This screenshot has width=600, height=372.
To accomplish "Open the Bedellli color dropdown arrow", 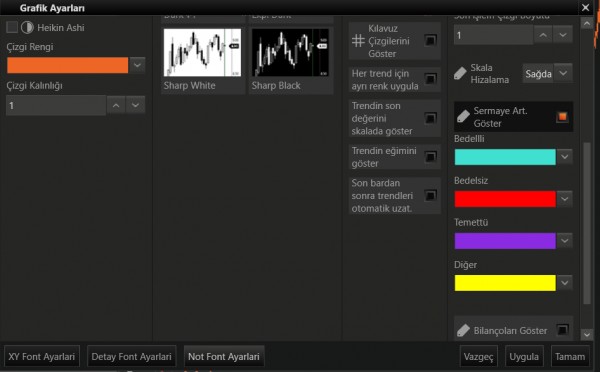I will [x=565, y=157].
